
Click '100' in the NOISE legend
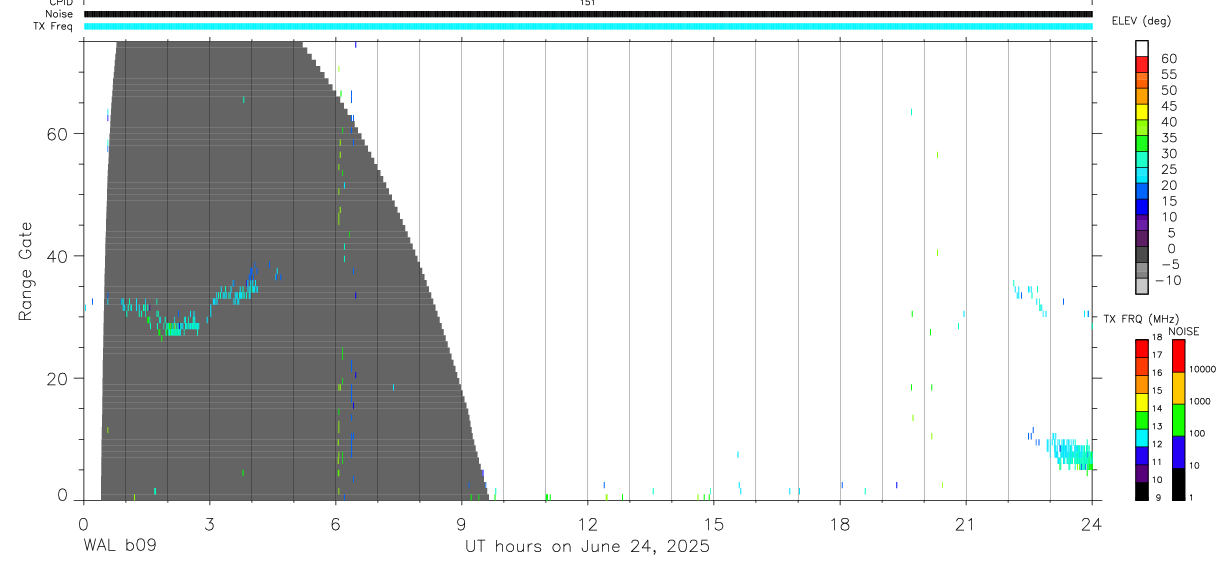(1198, 433)
